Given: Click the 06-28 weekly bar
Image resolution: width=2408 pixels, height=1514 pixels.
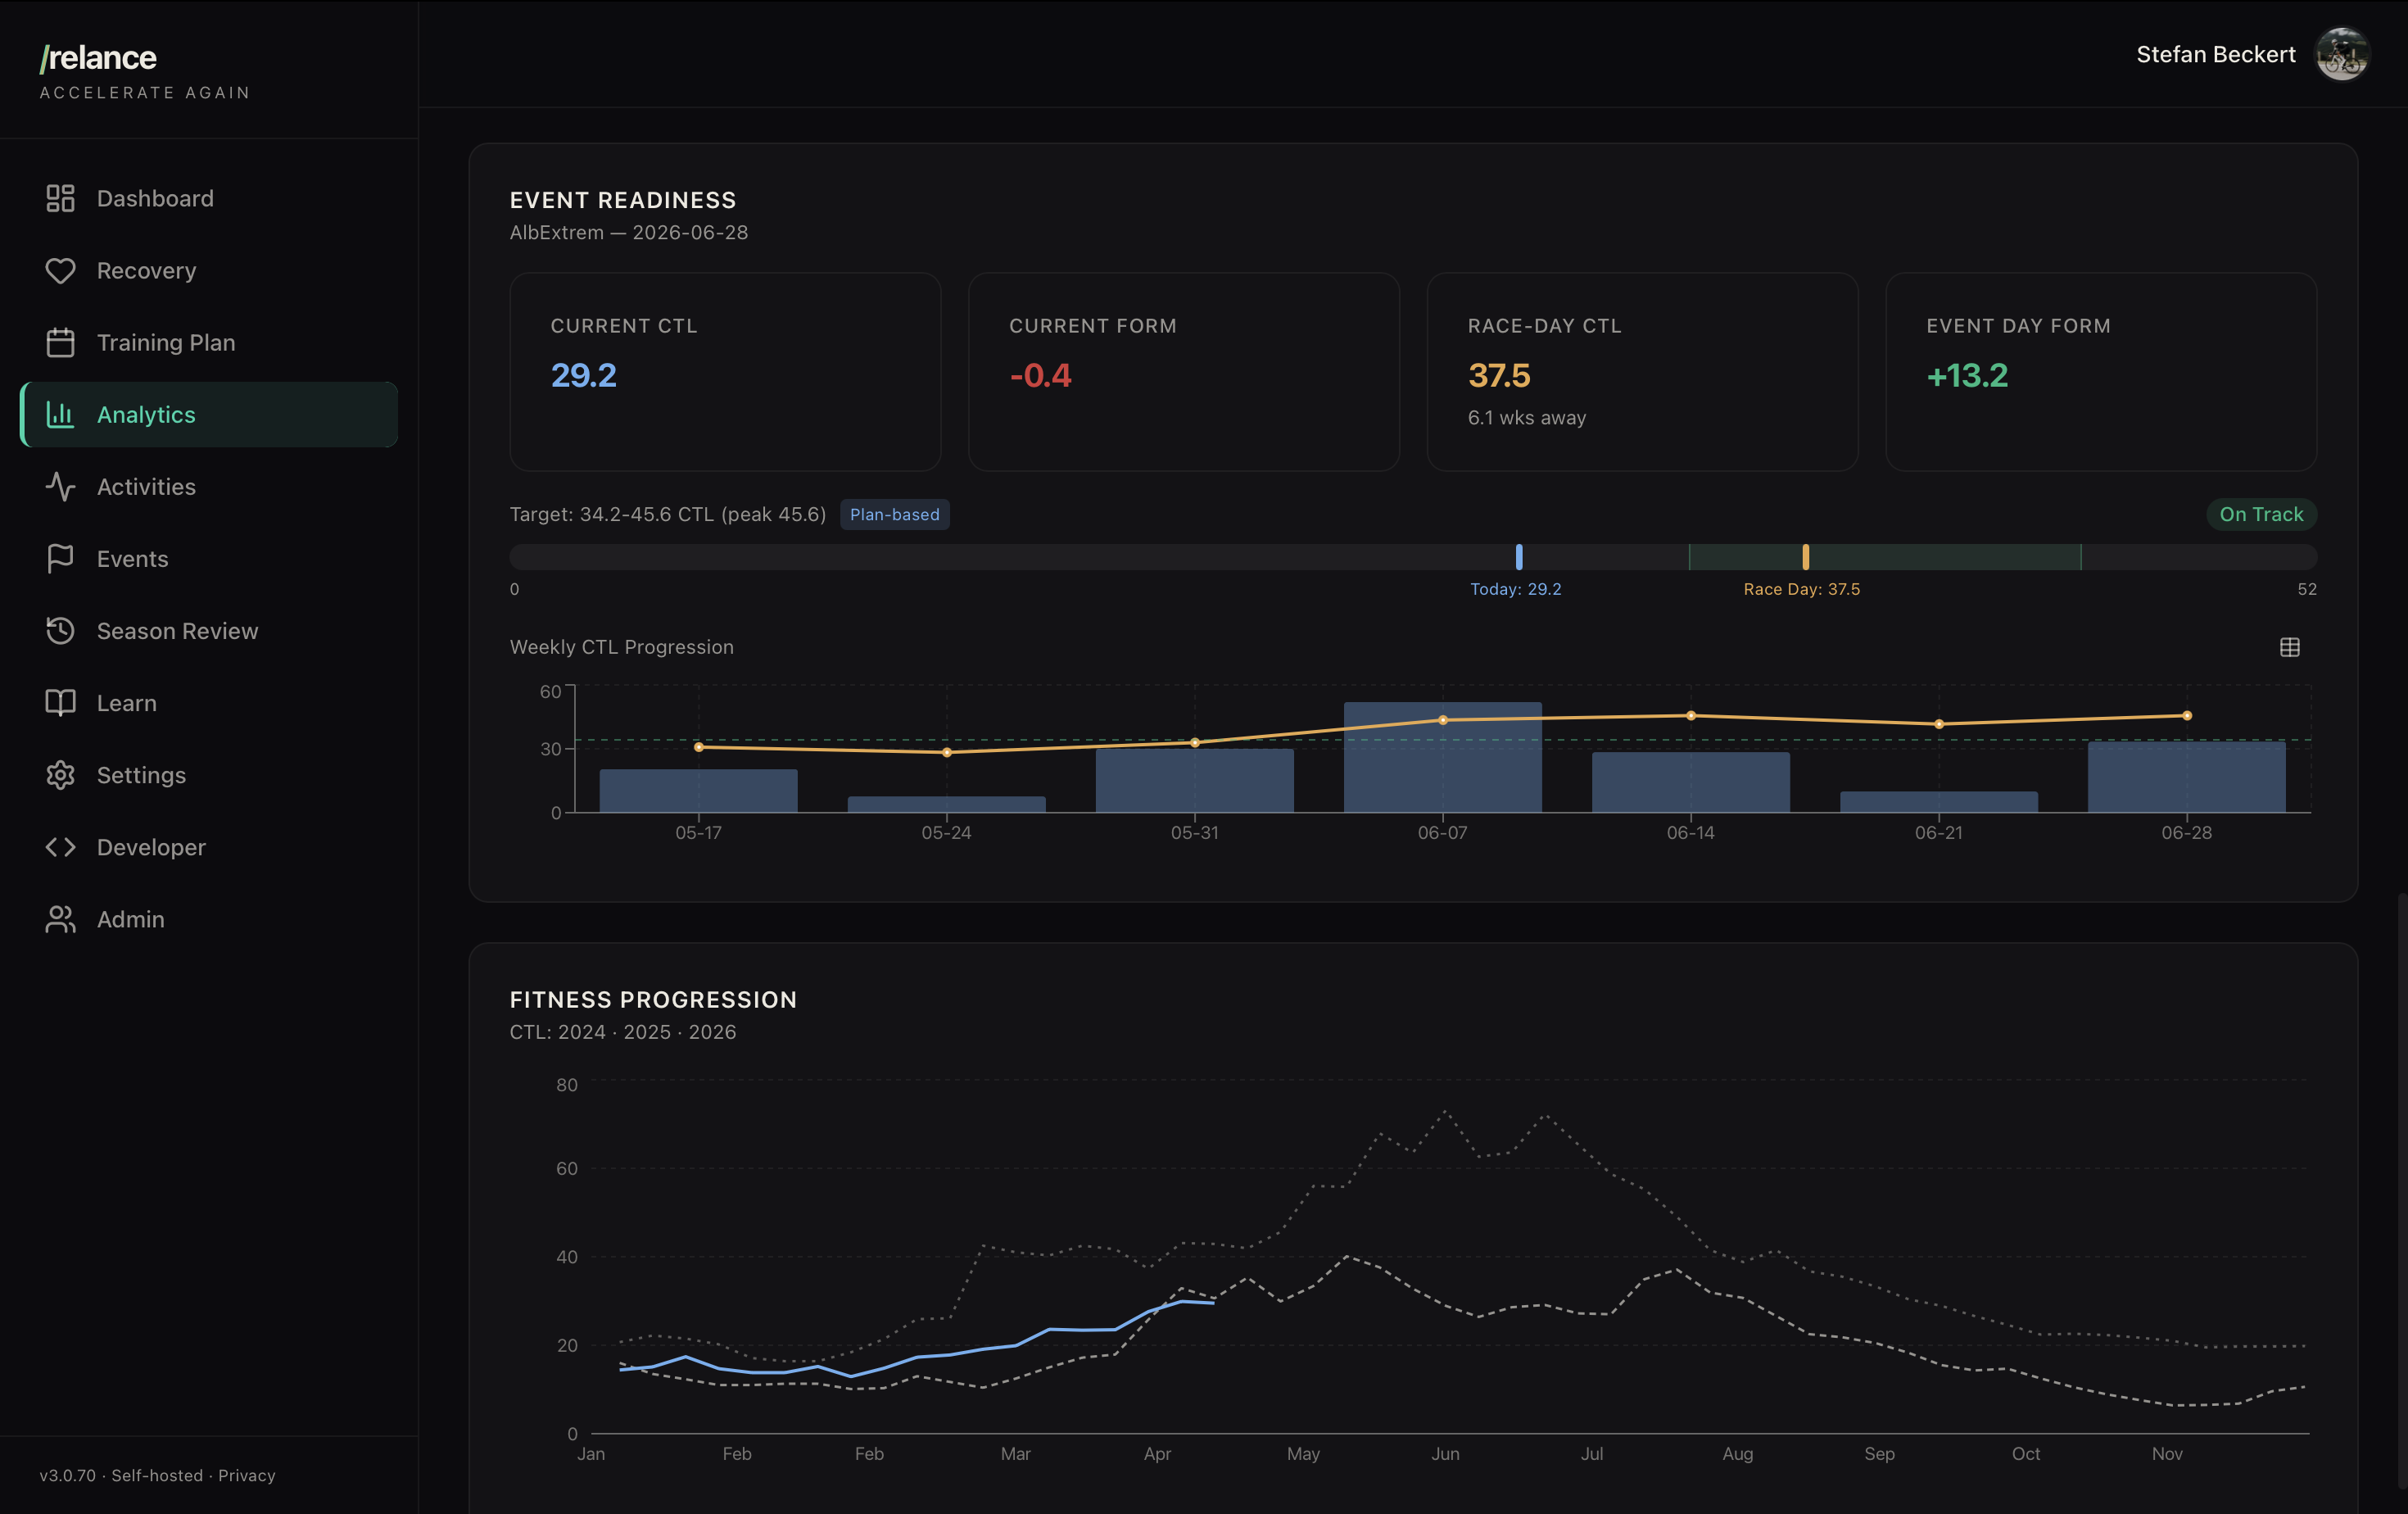Looking at the screenshot, I should click(2186, 777).
